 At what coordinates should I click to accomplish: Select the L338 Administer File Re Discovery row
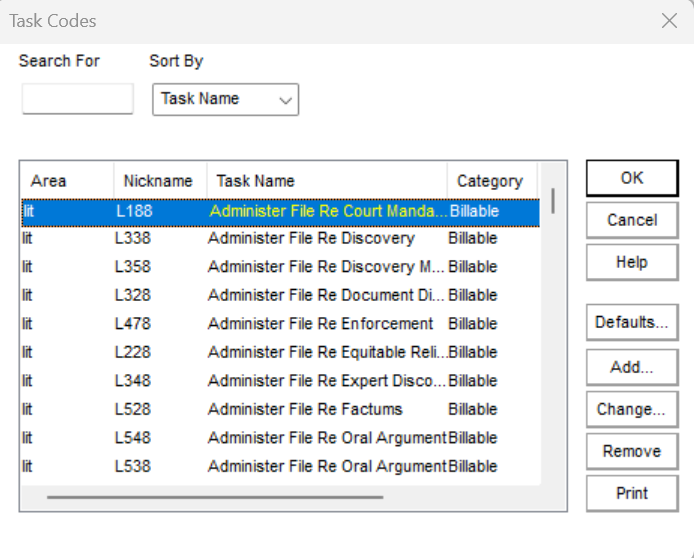(310, 239)
